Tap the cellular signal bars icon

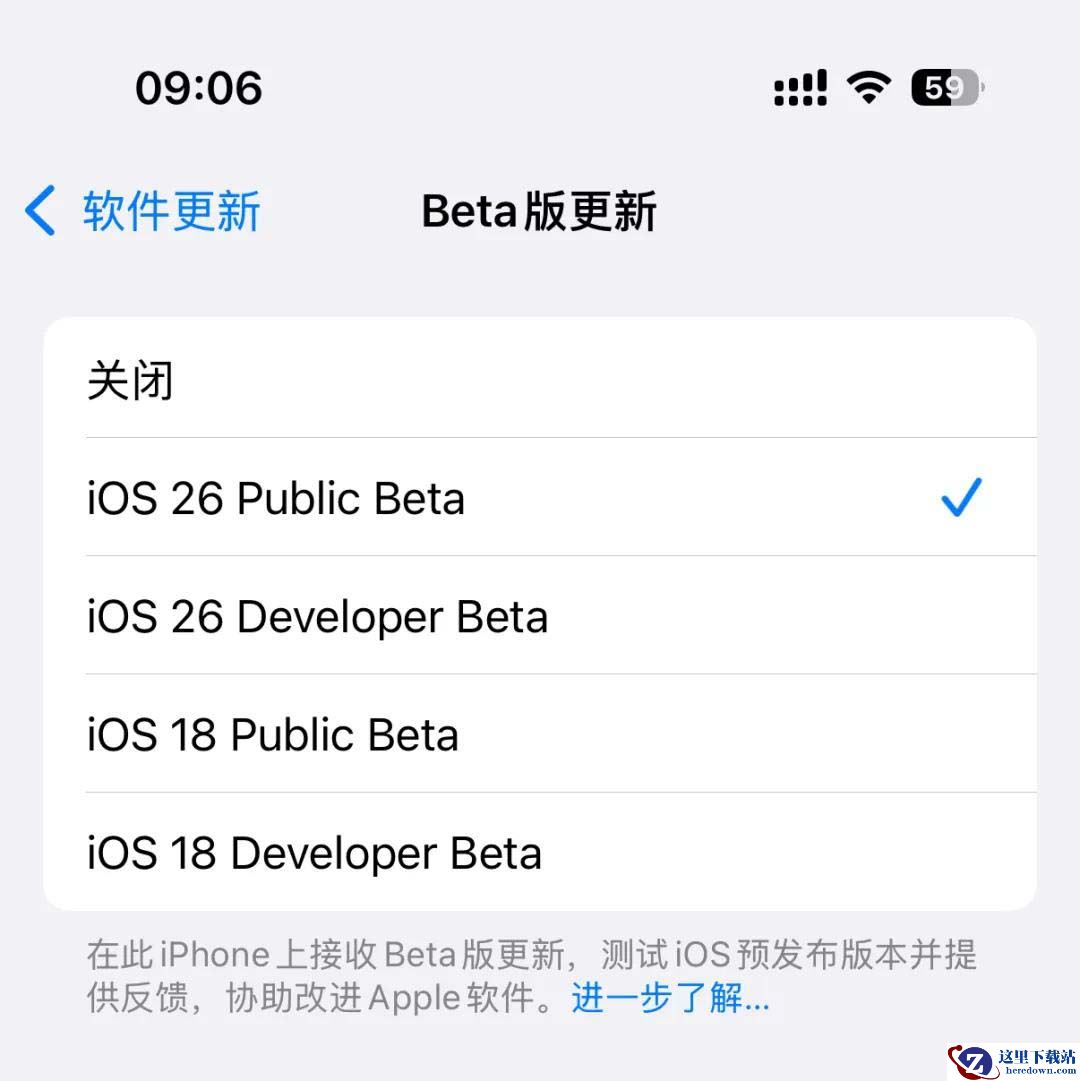(x=800, y=88)
